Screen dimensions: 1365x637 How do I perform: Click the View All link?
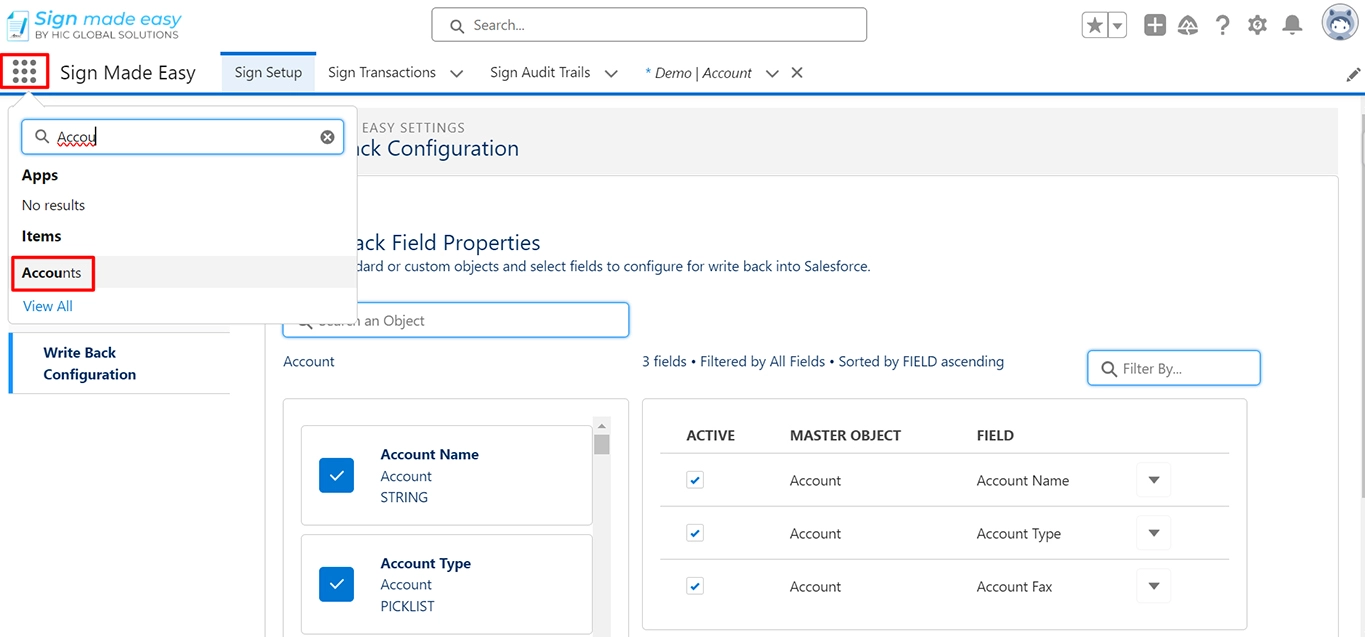pyautogui.click(x=48, y=306)
